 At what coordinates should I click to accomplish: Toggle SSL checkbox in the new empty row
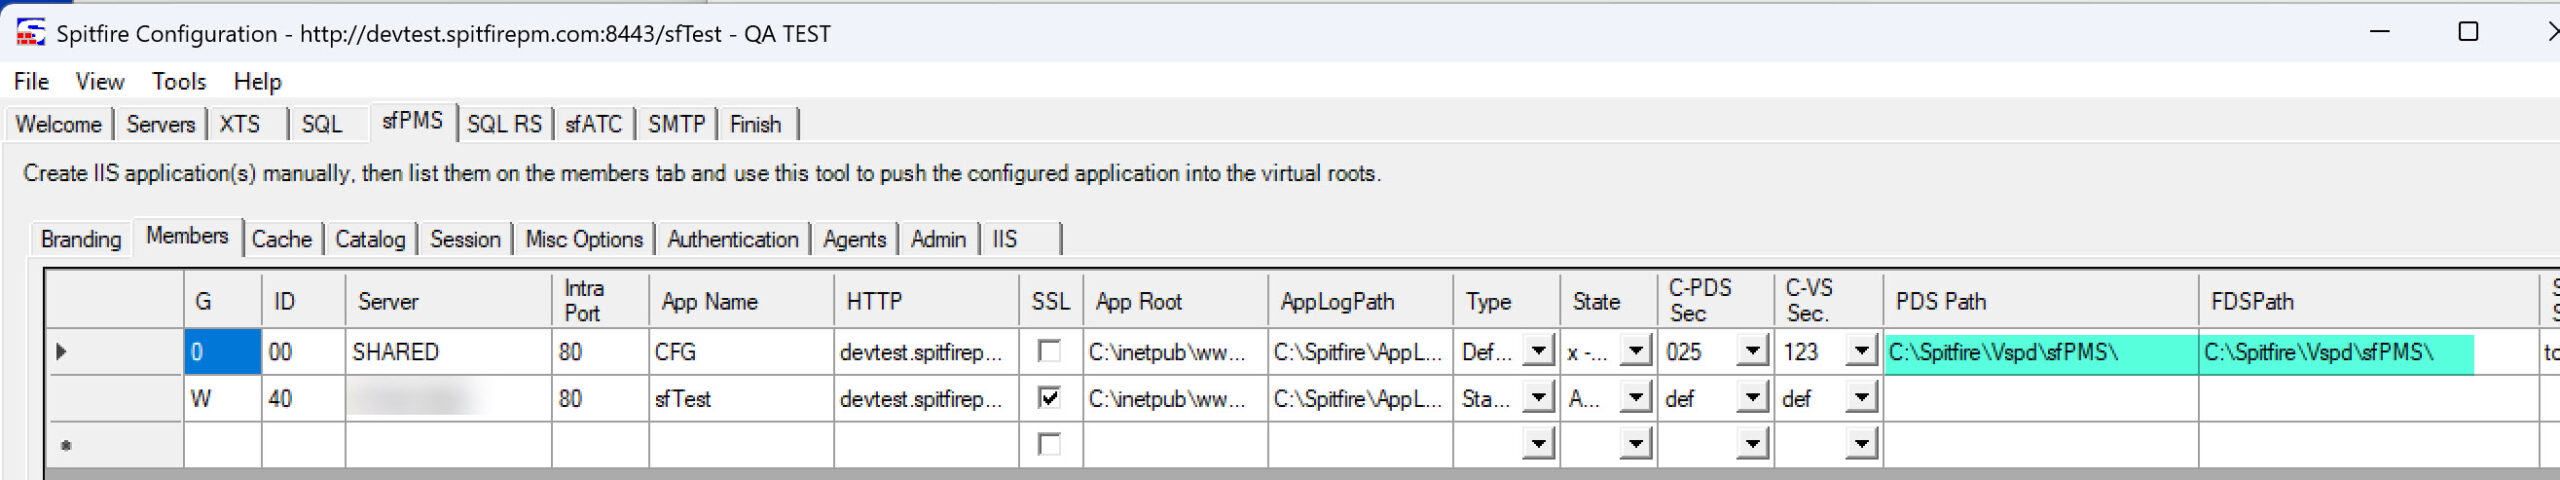tap(1049, 444)
